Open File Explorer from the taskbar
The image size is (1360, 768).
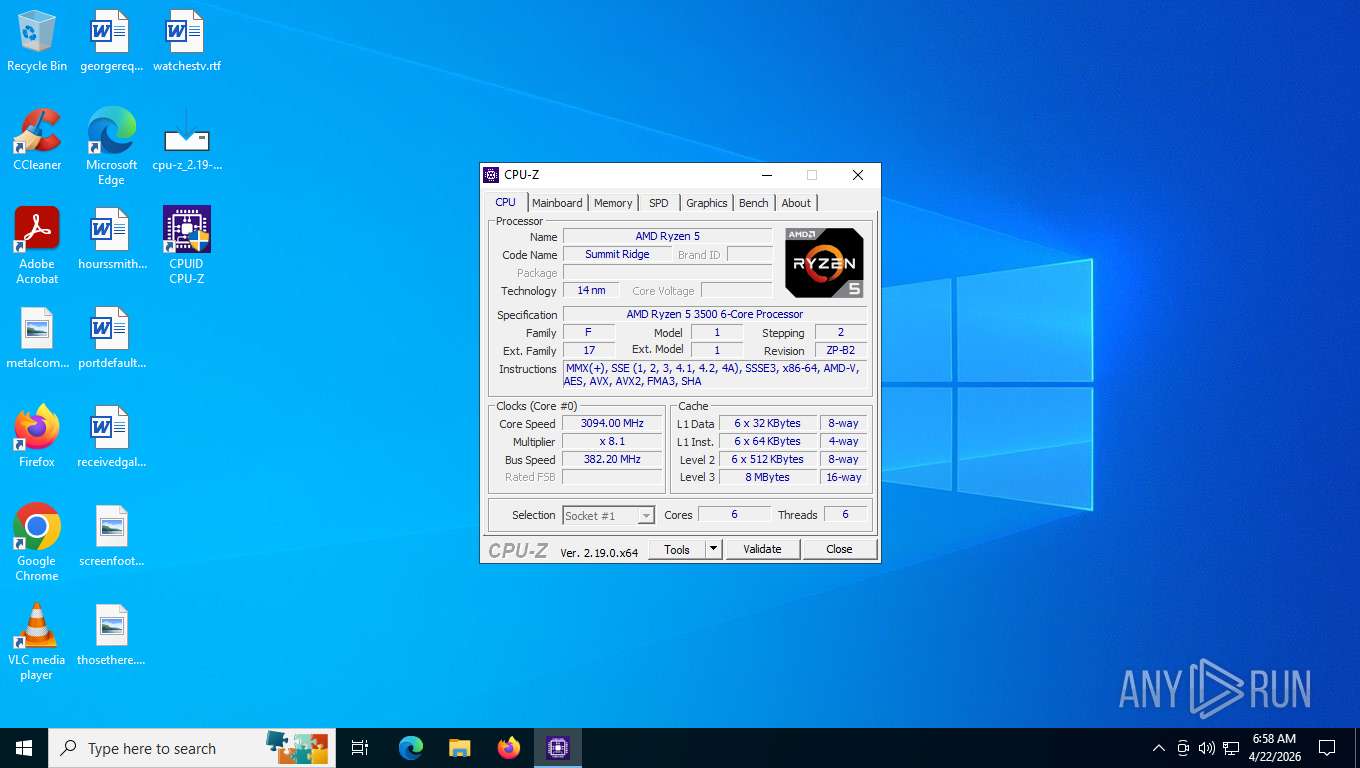coord(459,748)
